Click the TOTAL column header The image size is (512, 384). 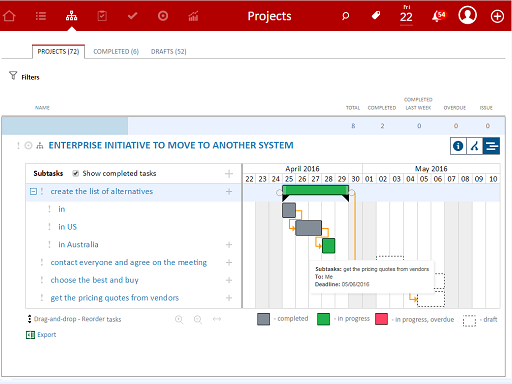coord(353,108)
